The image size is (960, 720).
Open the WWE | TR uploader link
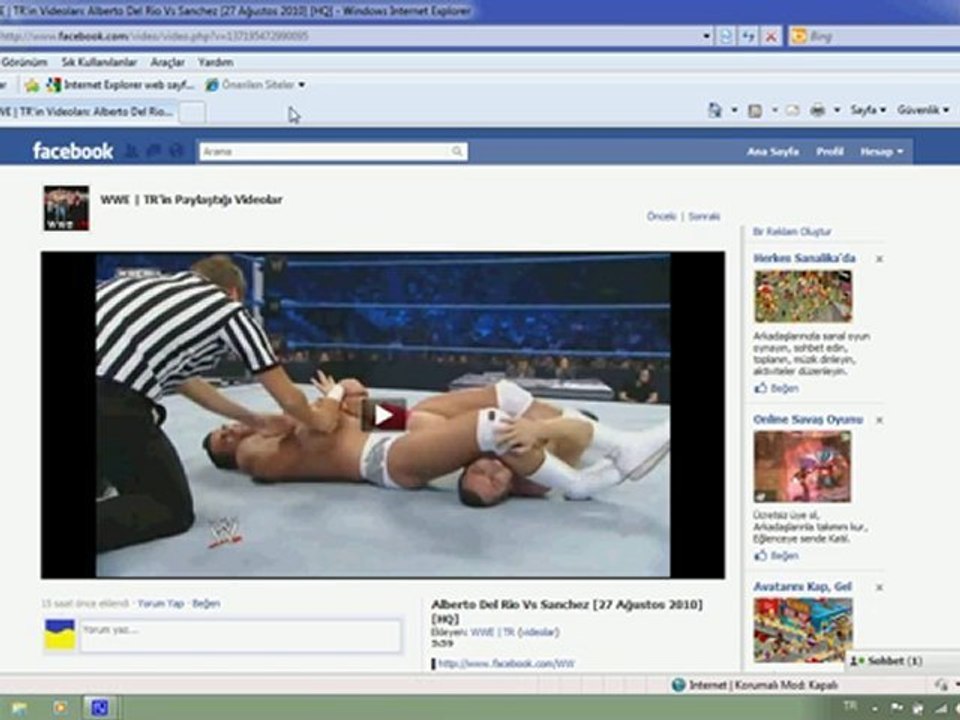(492, 632)
